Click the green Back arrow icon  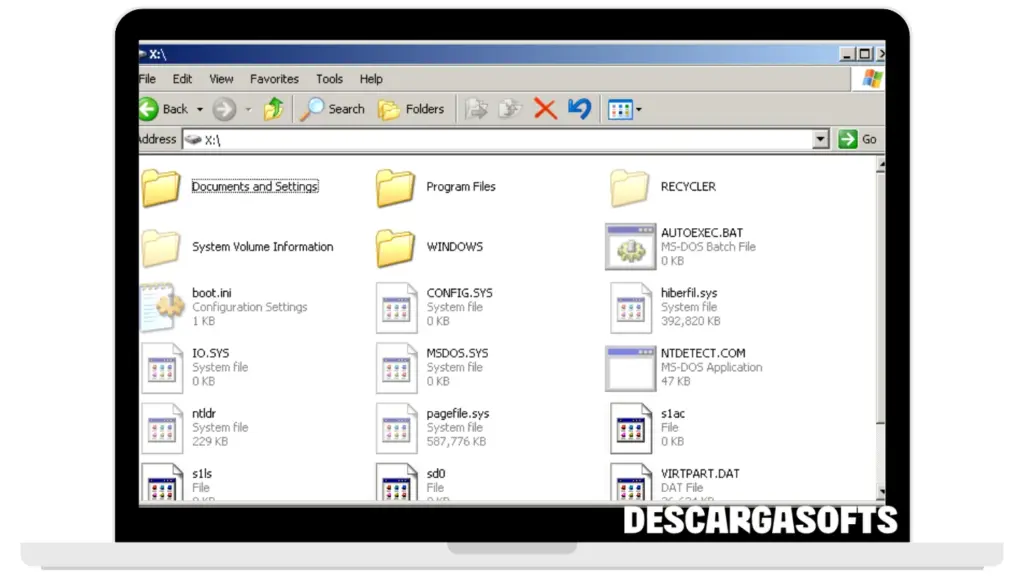tap(149, 109)
